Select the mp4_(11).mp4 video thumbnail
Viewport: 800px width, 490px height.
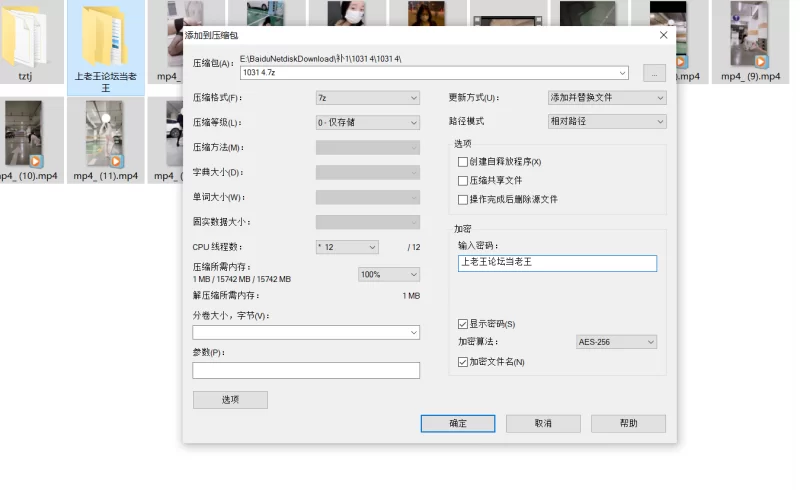tap(106, 134)
